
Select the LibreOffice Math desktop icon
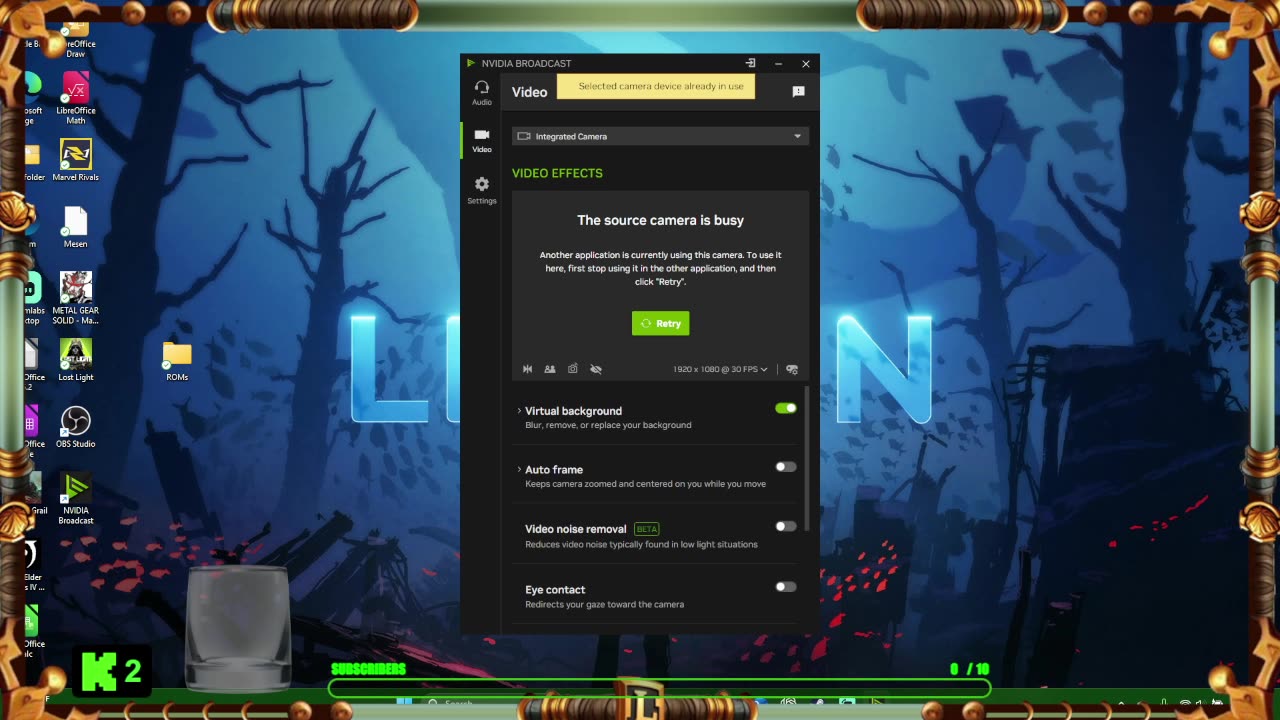[76, 99]
